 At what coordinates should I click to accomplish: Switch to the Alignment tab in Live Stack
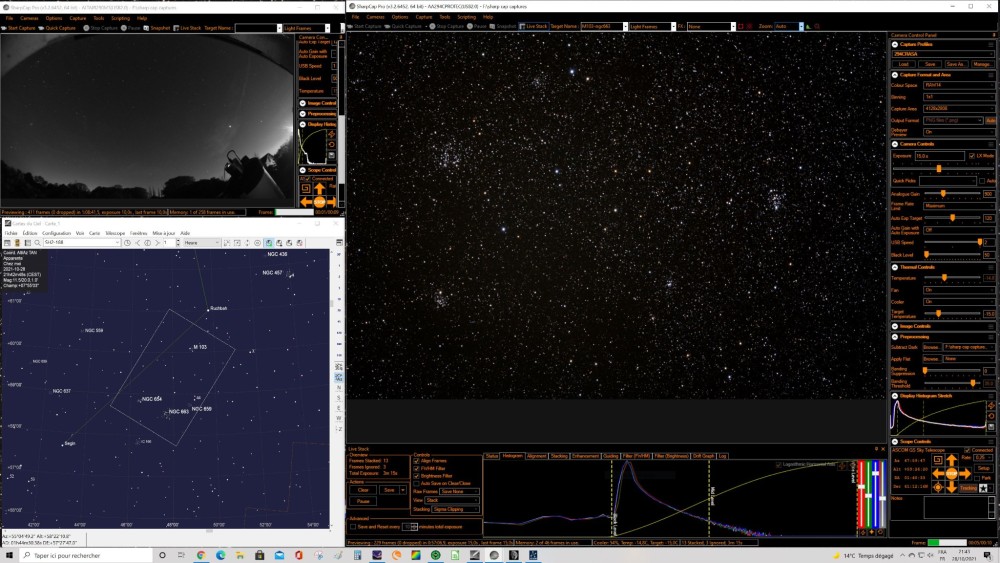click(536, 456)
